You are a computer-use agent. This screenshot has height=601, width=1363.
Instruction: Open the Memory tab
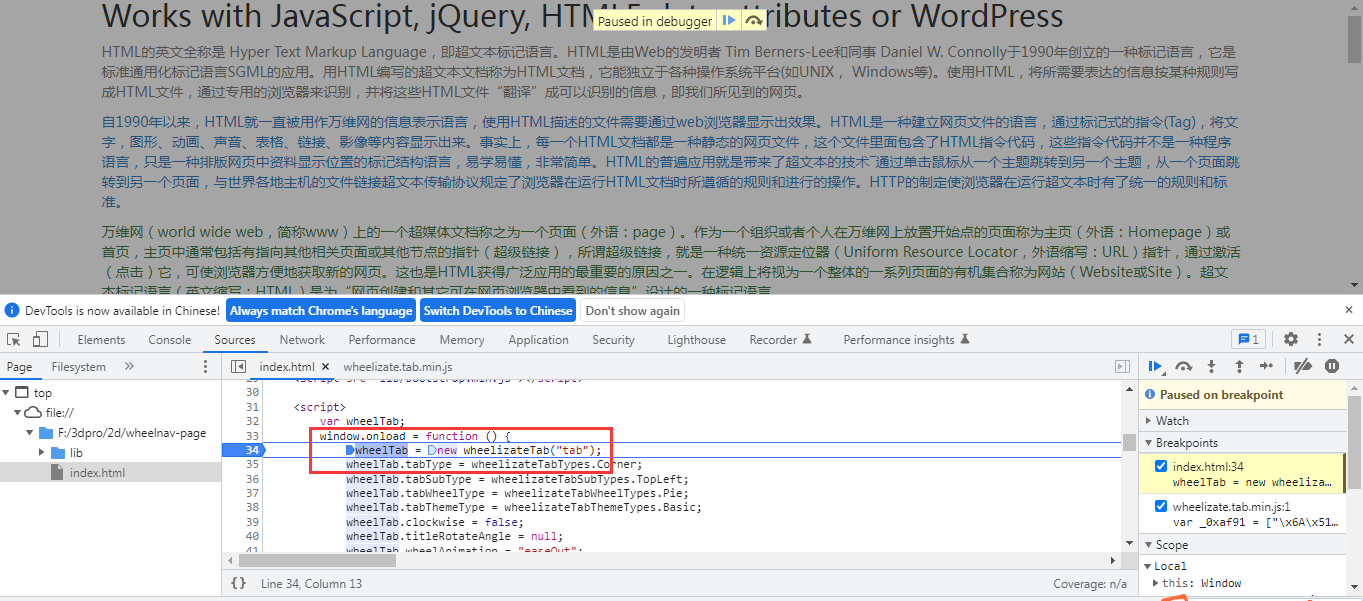click(462, 340)
